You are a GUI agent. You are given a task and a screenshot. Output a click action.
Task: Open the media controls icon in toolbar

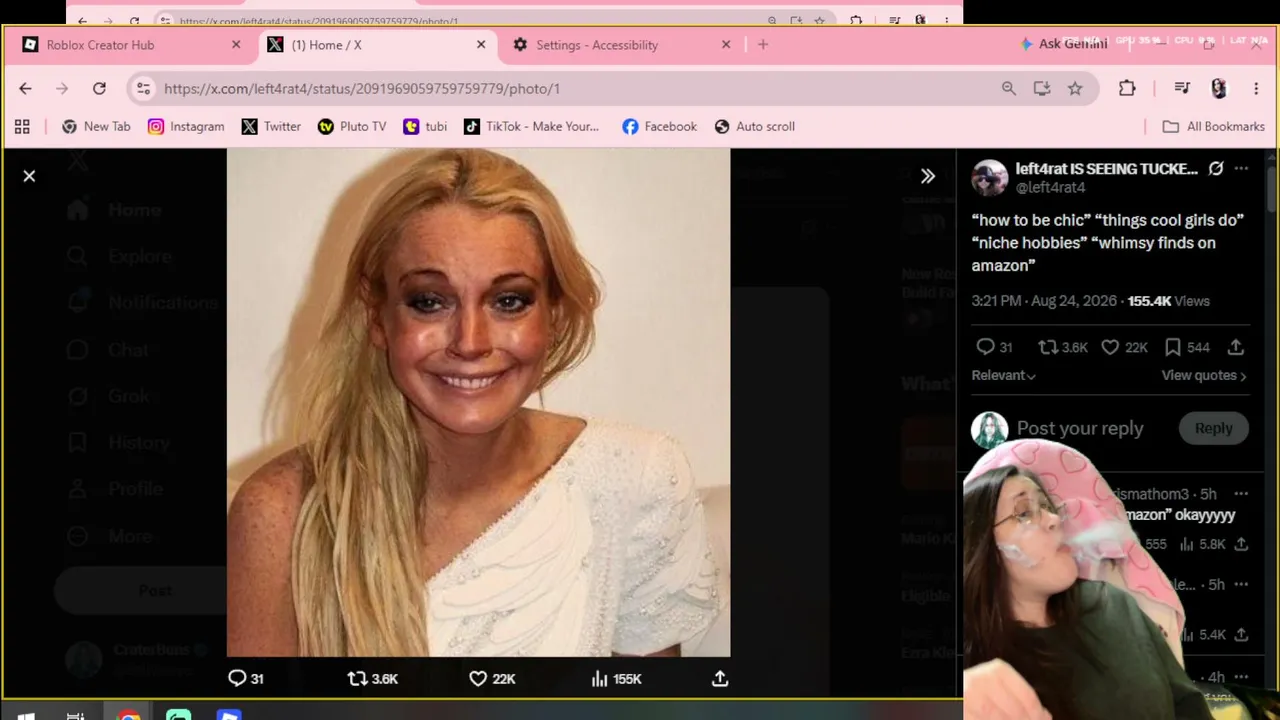pos(1182,89)
